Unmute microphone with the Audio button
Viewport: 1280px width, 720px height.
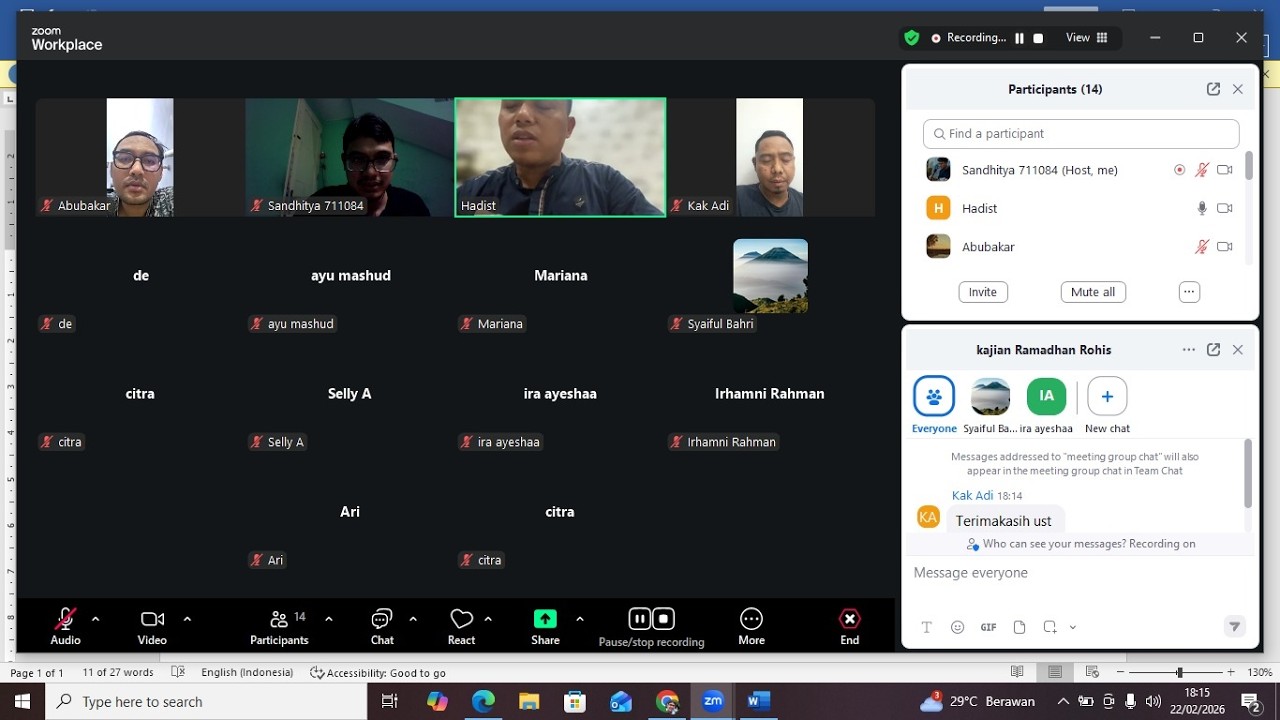pyautogui.click(x=65, y=626)
